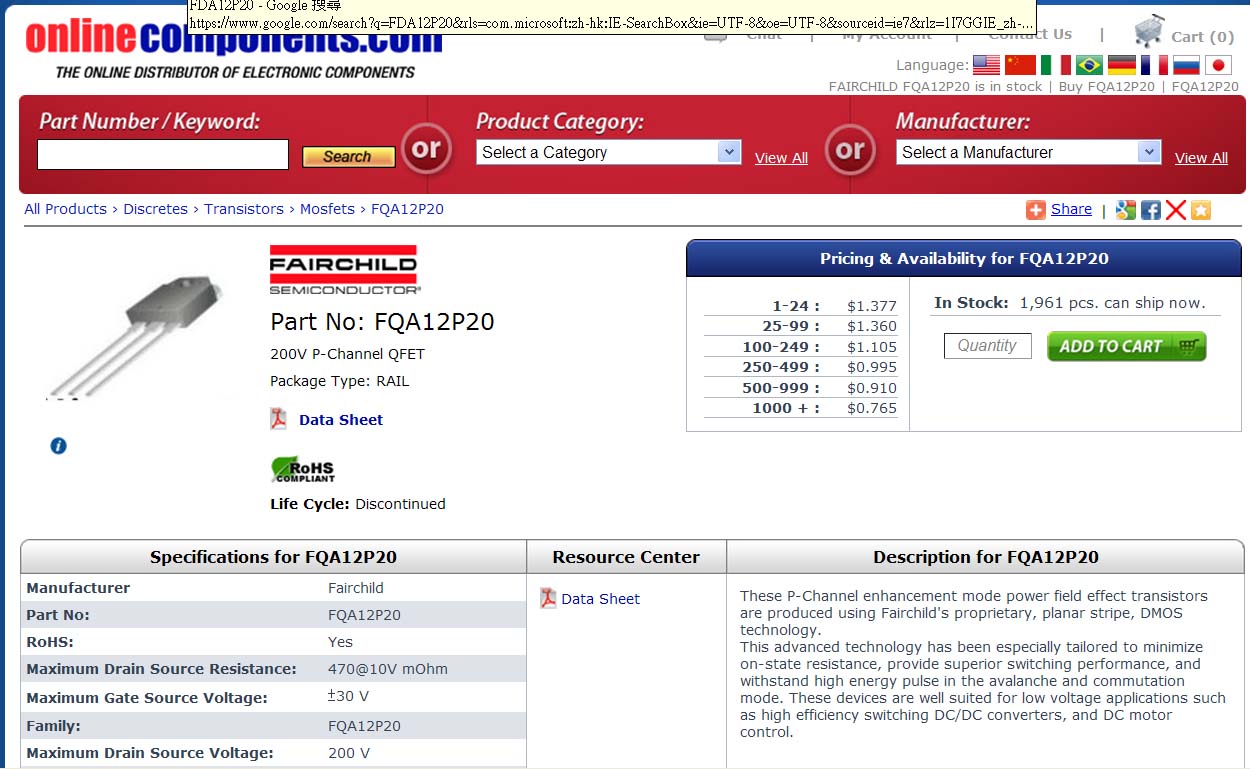
Task: Click the ADD TO CART button
Action: coord(1127,346)
